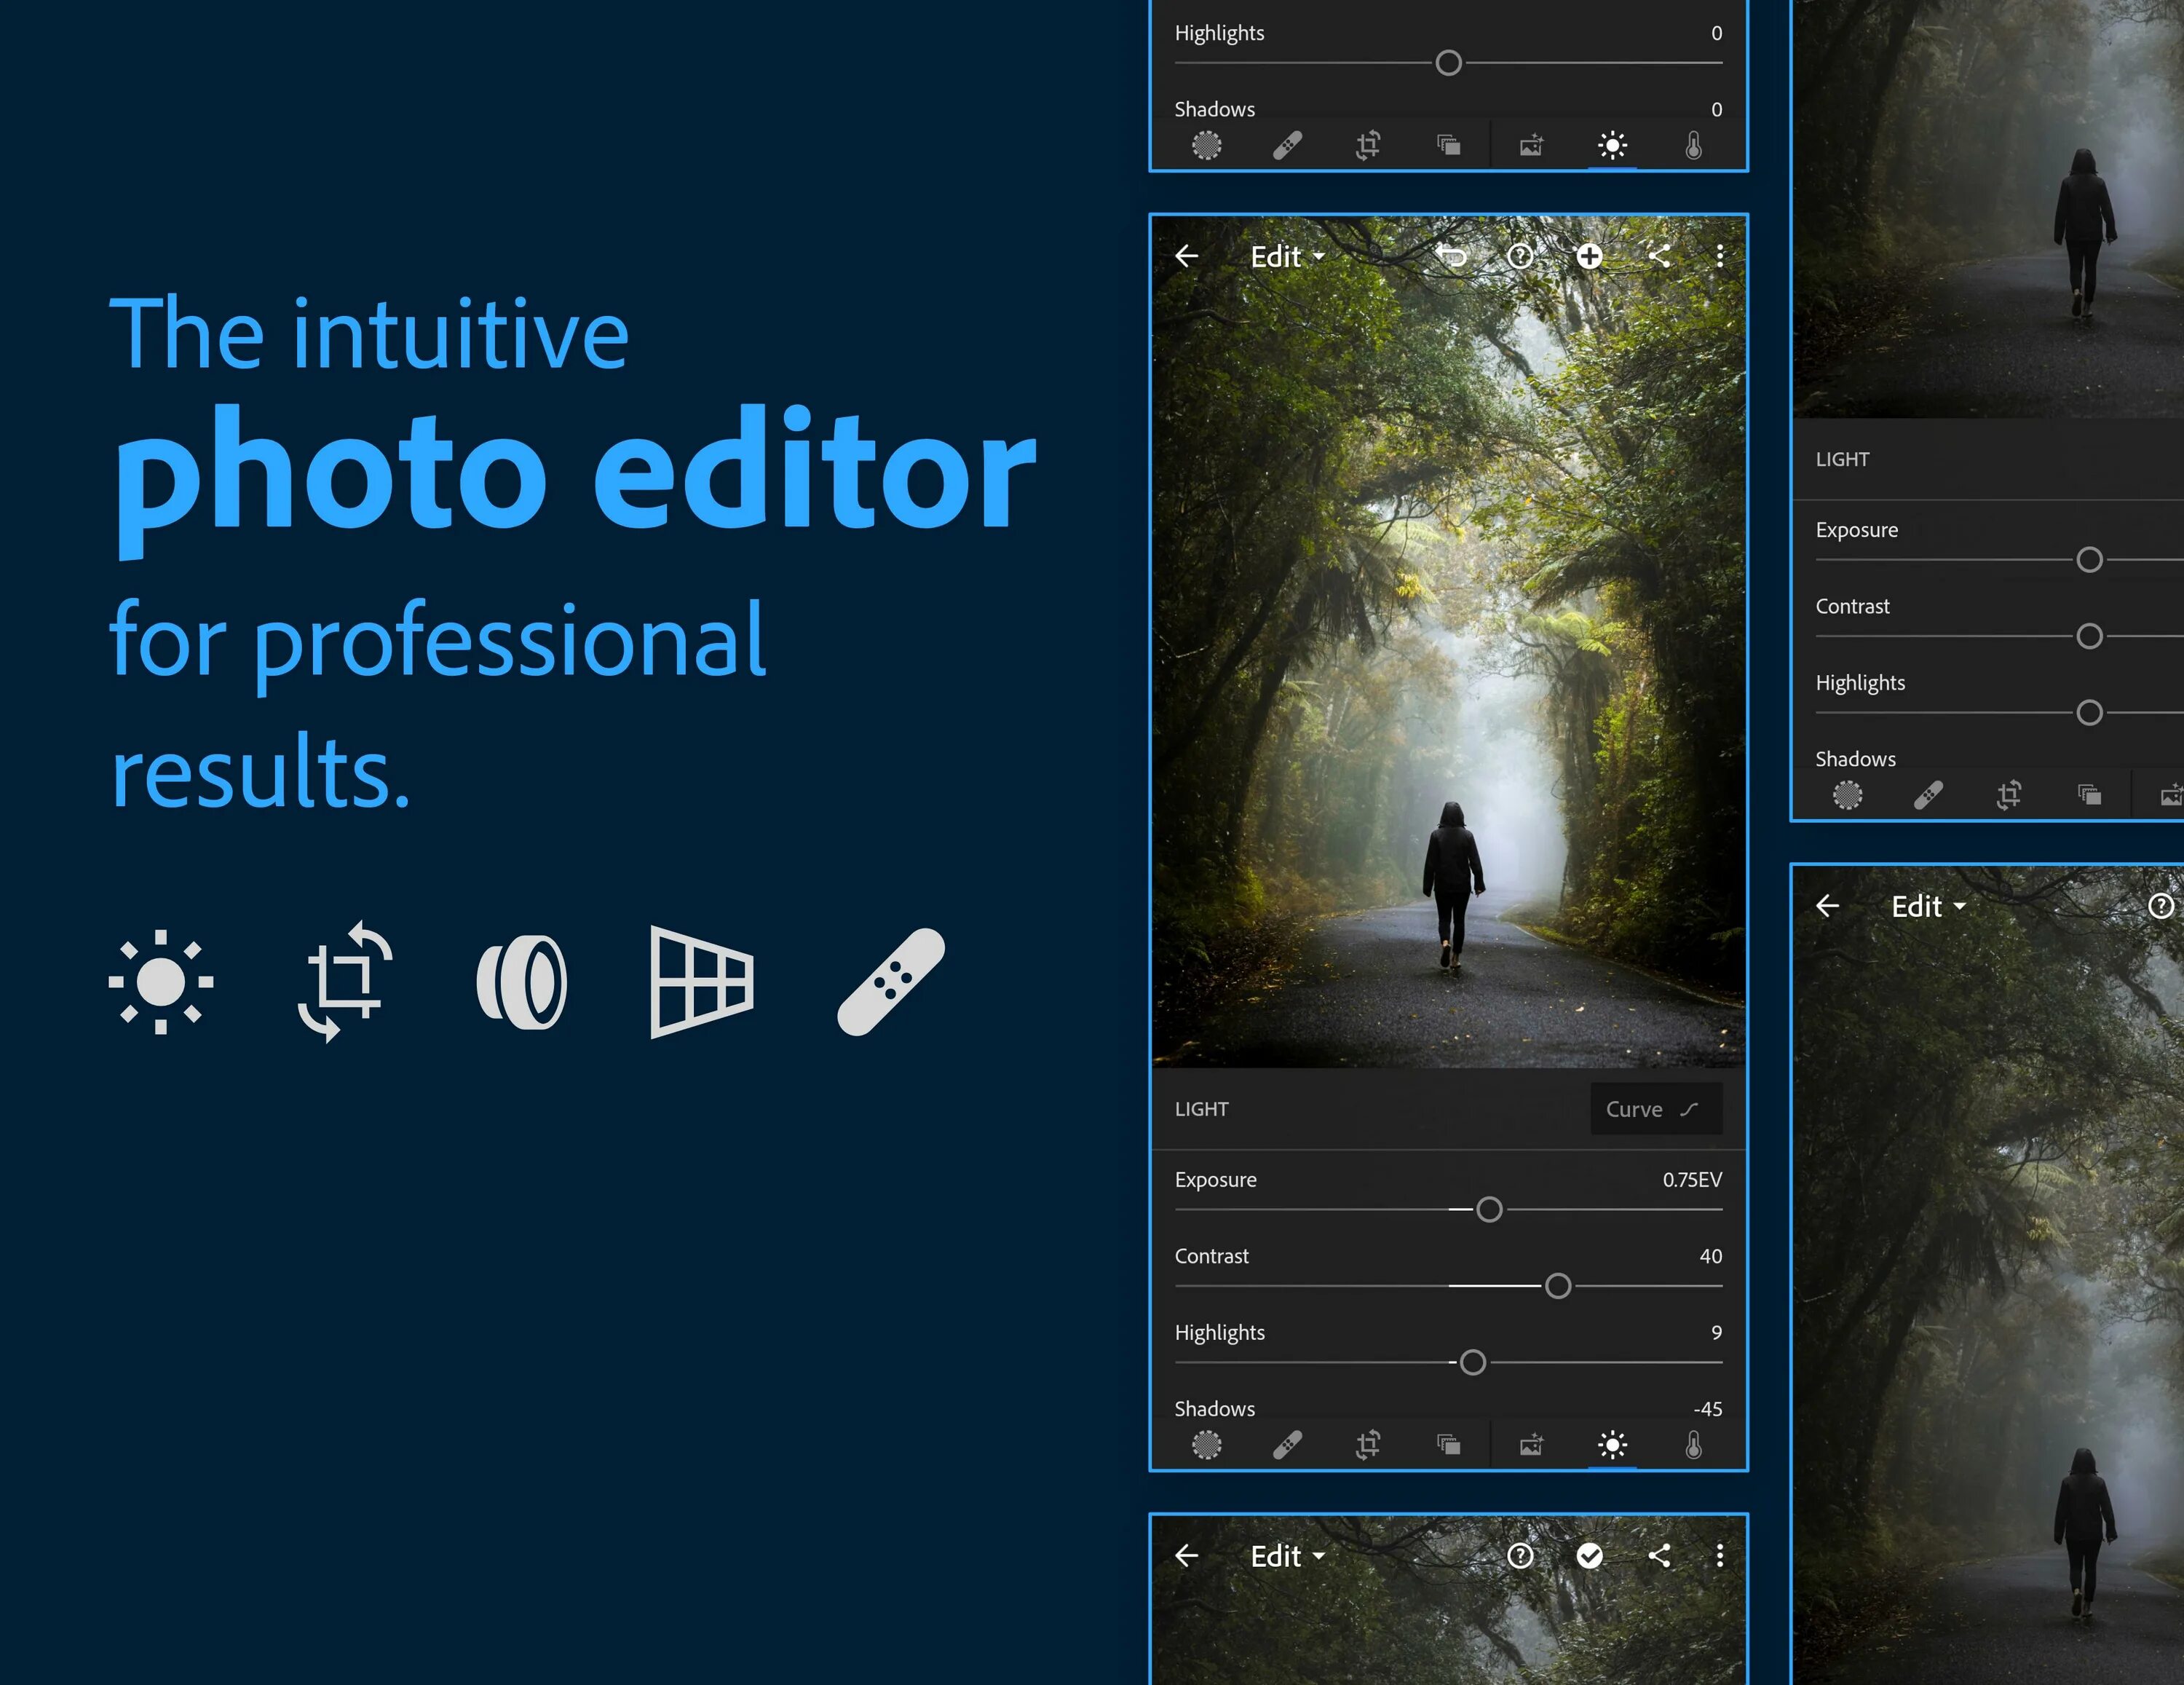Click the undo arrow in center editor header
Image resolution: width=2184 pixels, height=1685 pixels.
[1452, 257]
